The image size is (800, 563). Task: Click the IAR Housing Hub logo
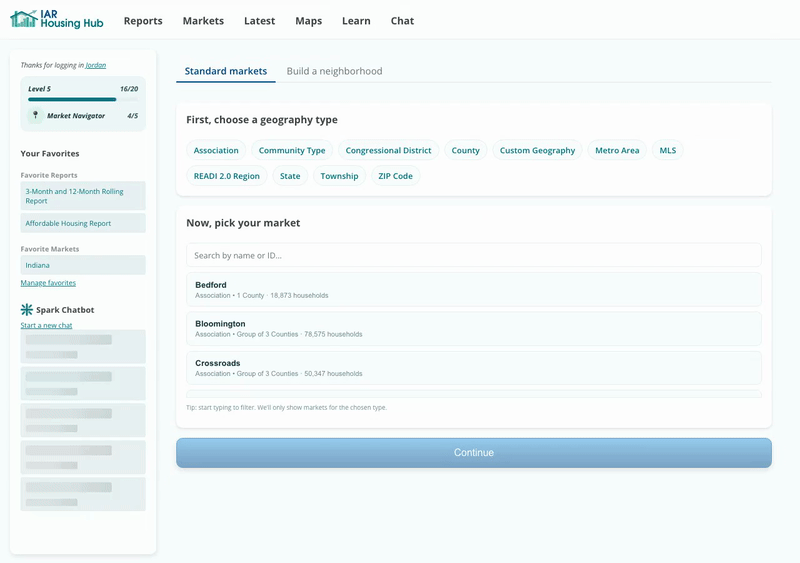pyautogui.click(x=57, y=19)
